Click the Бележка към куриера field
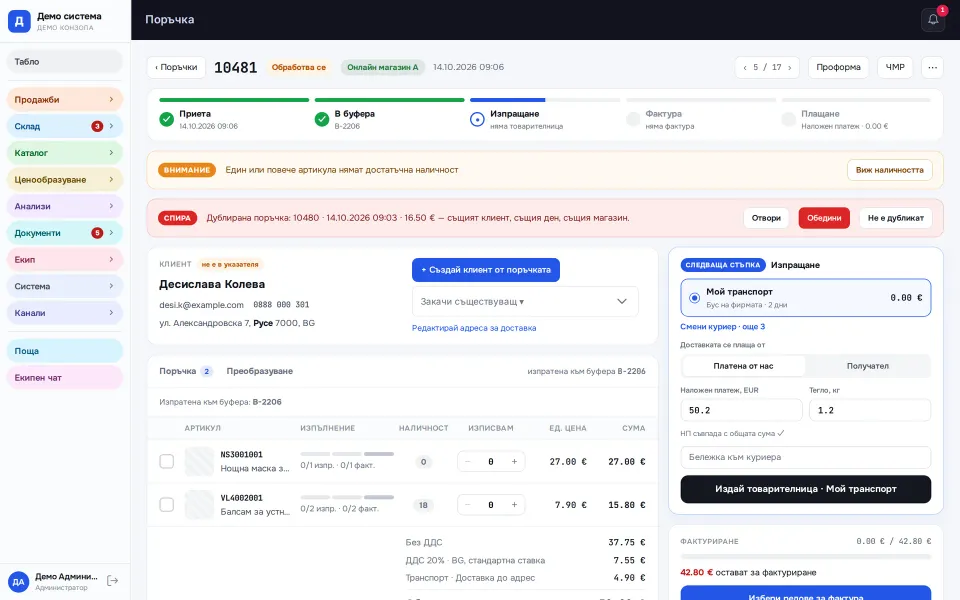 [806, 457]
